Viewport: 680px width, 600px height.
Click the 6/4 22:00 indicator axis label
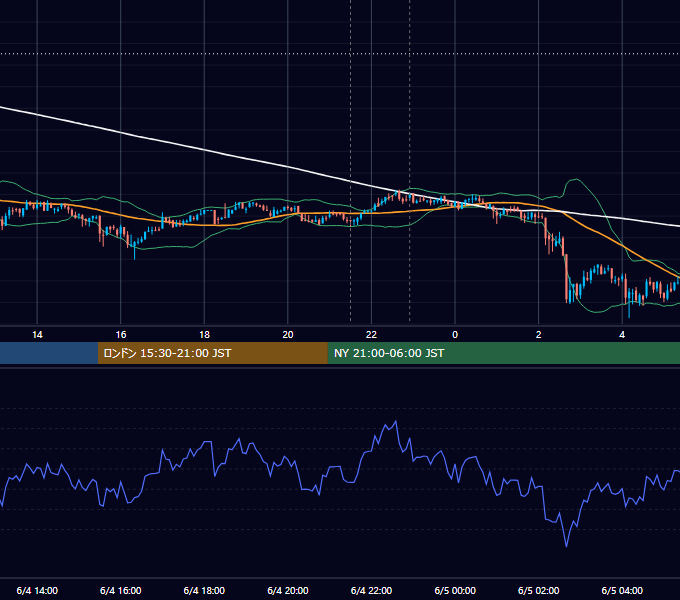coord(371,590)
